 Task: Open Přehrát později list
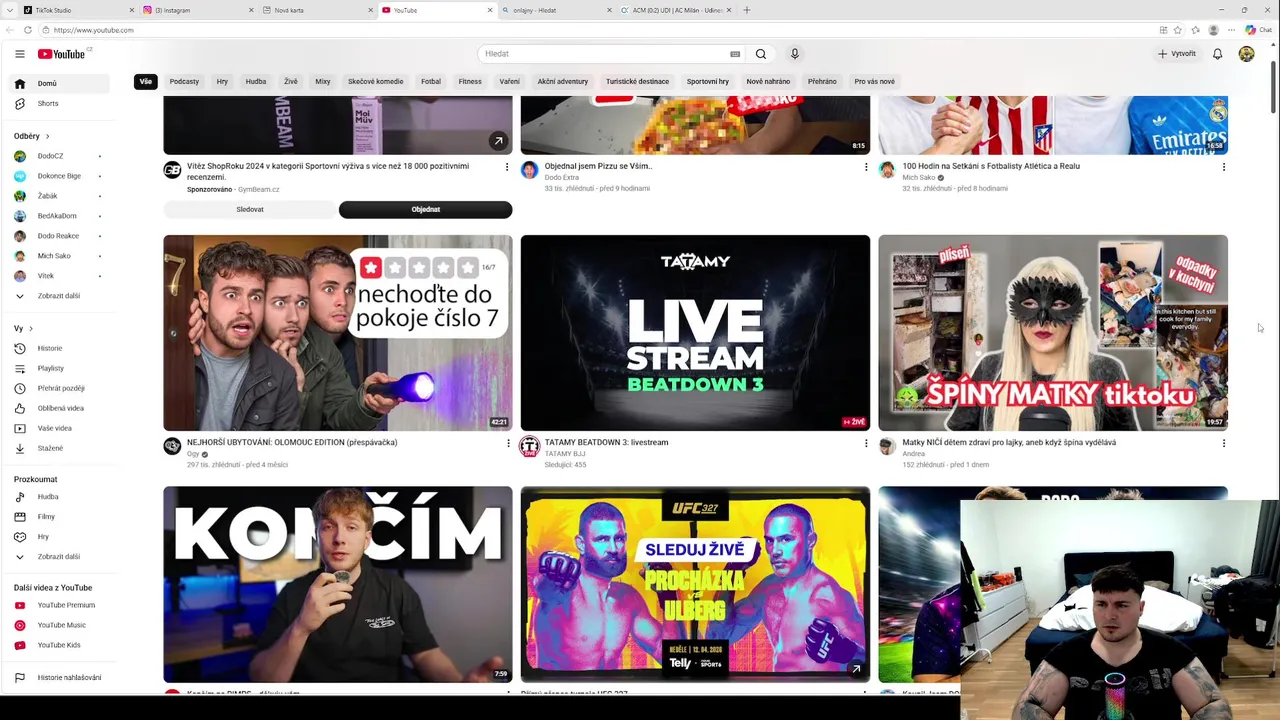pos(60,388)
